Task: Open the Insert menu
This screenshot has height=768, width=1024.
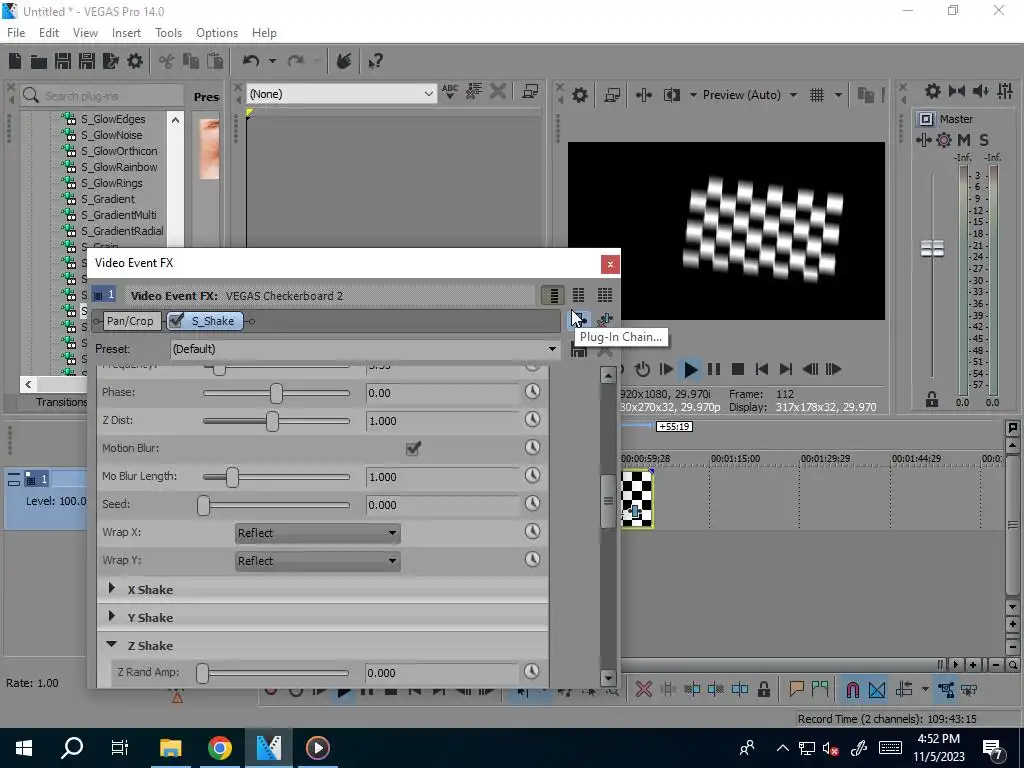Action: 126,33
